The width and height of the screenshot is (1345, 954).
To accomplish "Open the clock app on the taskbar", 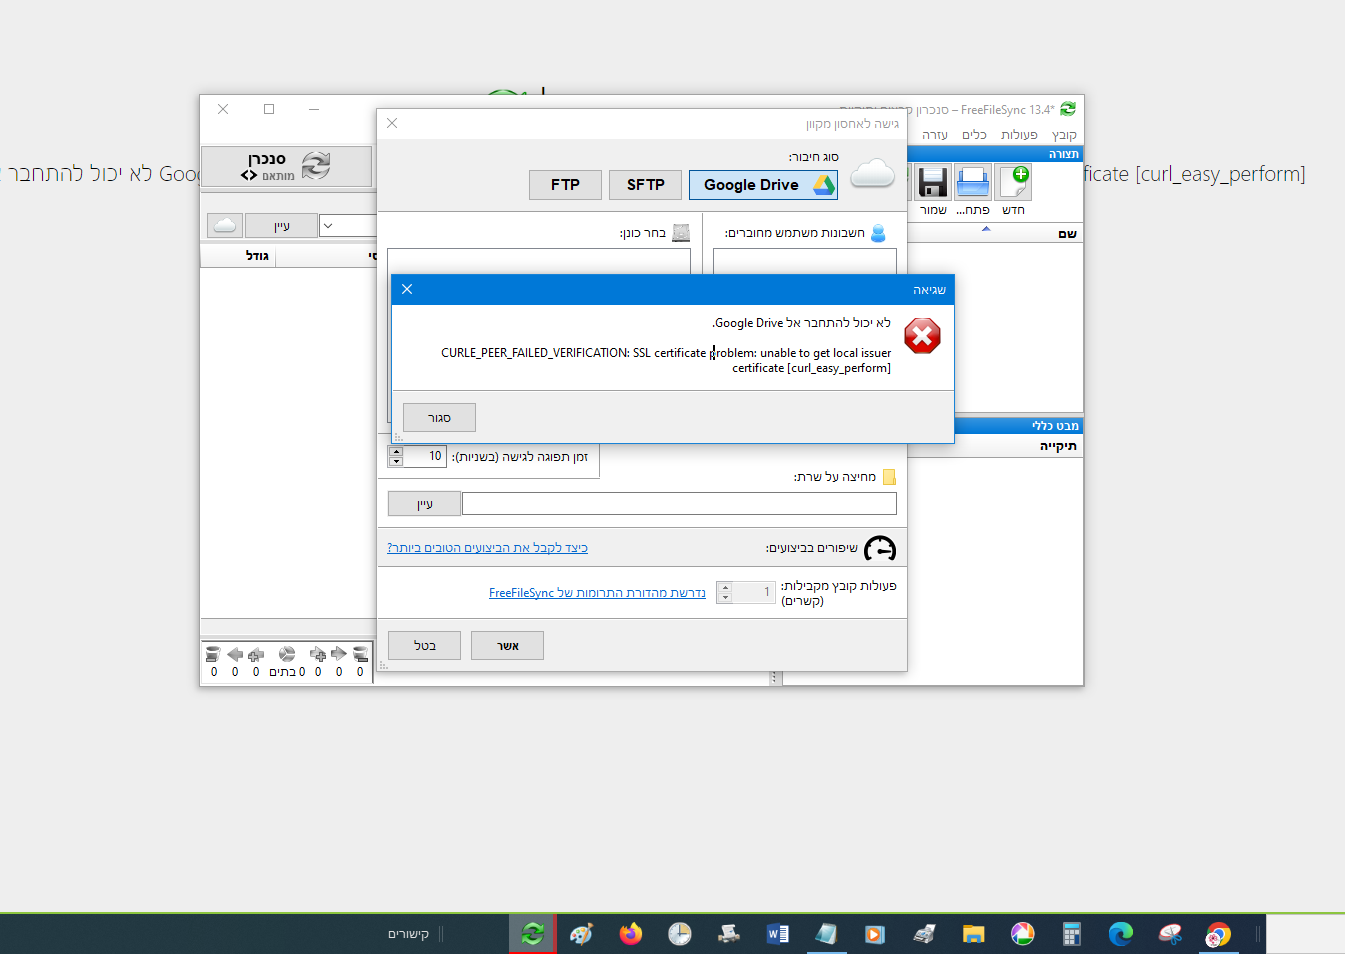I will tap(680, 934).
